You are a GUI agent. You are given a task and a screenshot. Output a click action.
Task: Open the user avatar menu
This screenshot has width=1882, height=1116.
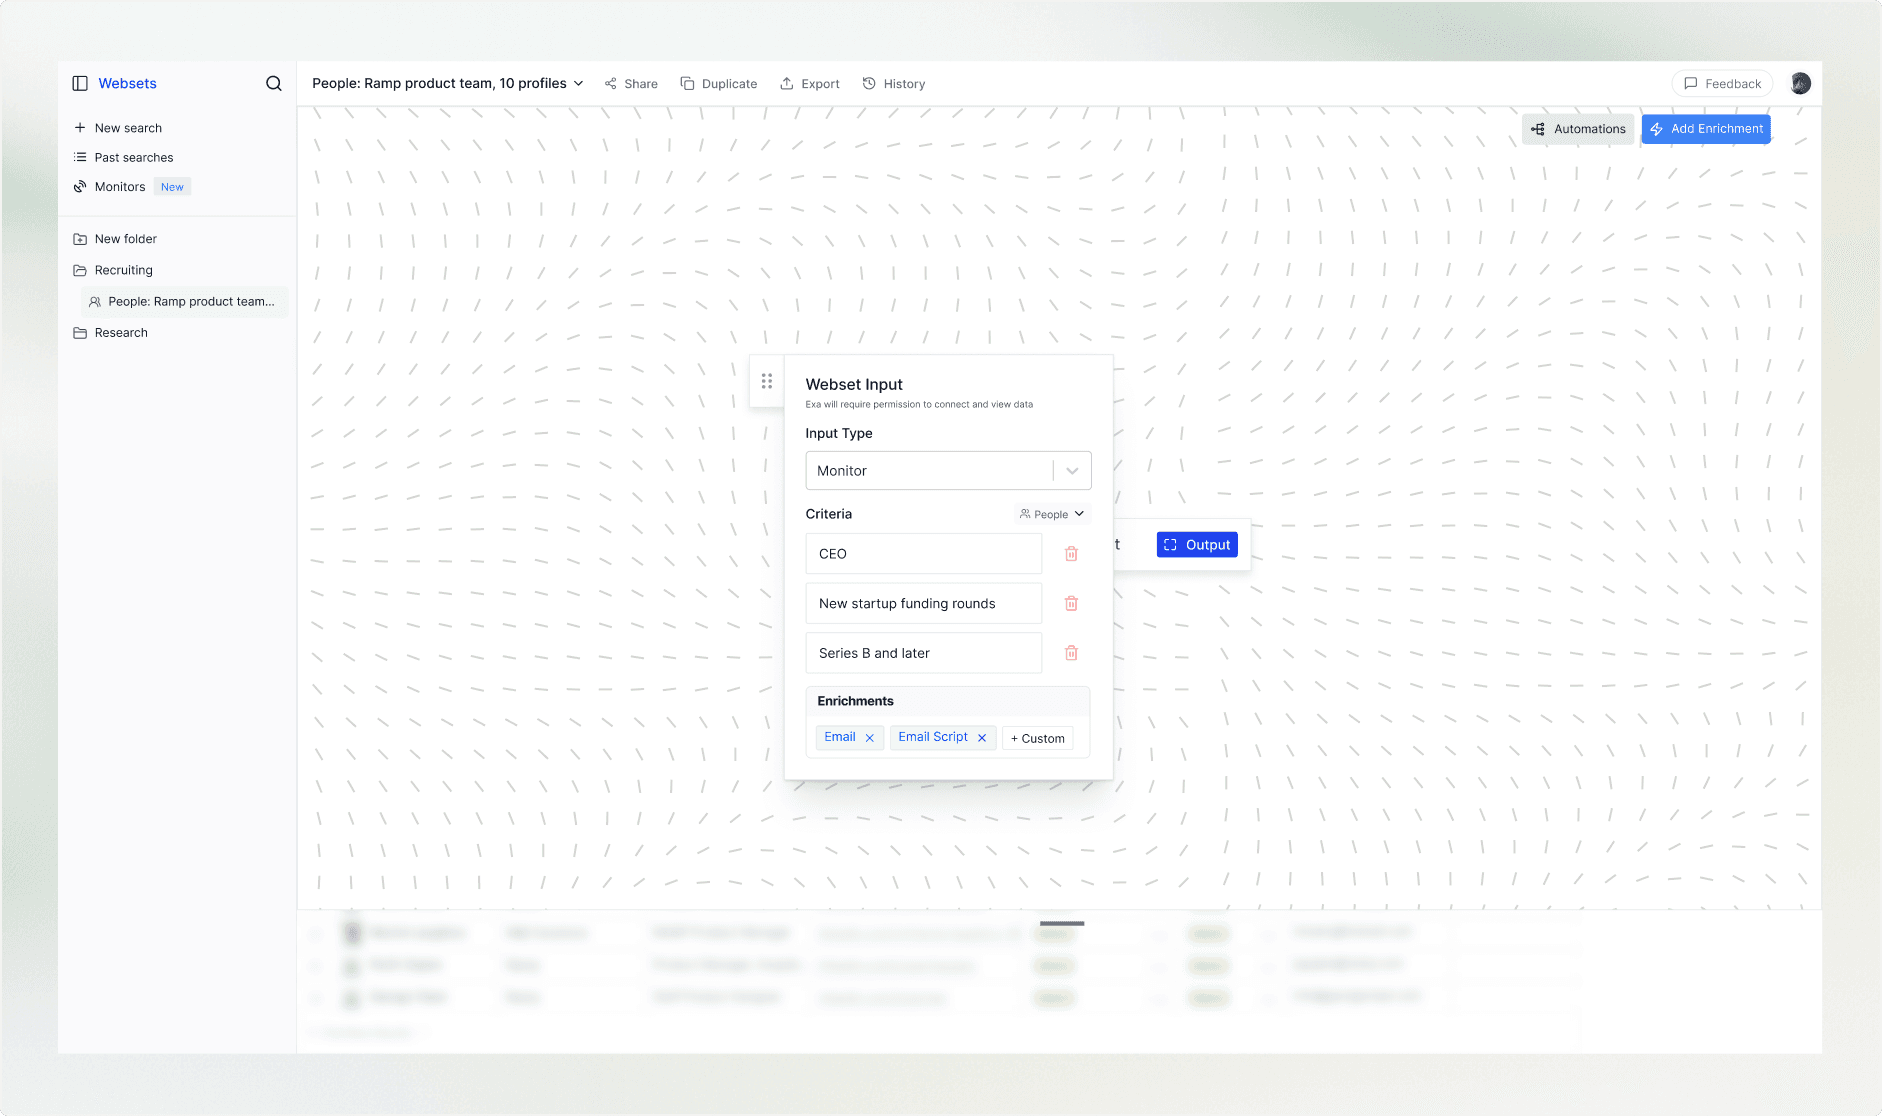click(1800, 83)
